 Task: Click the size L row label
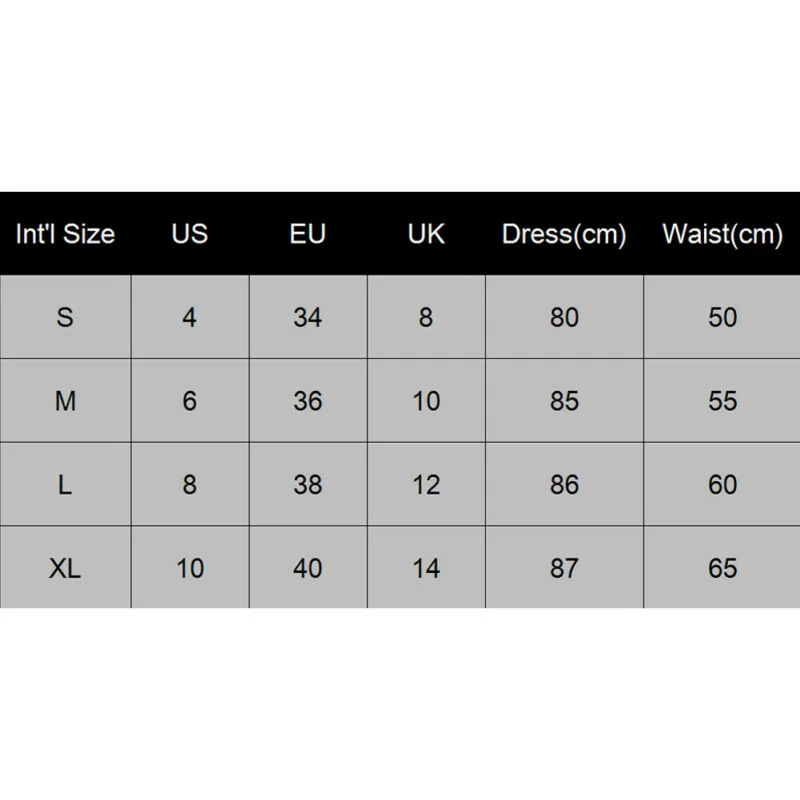65,485
